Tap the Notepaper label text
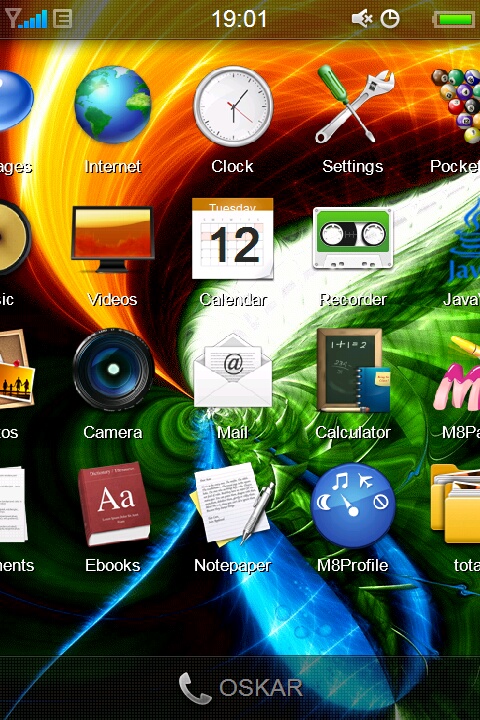 [x=232, y=566]
